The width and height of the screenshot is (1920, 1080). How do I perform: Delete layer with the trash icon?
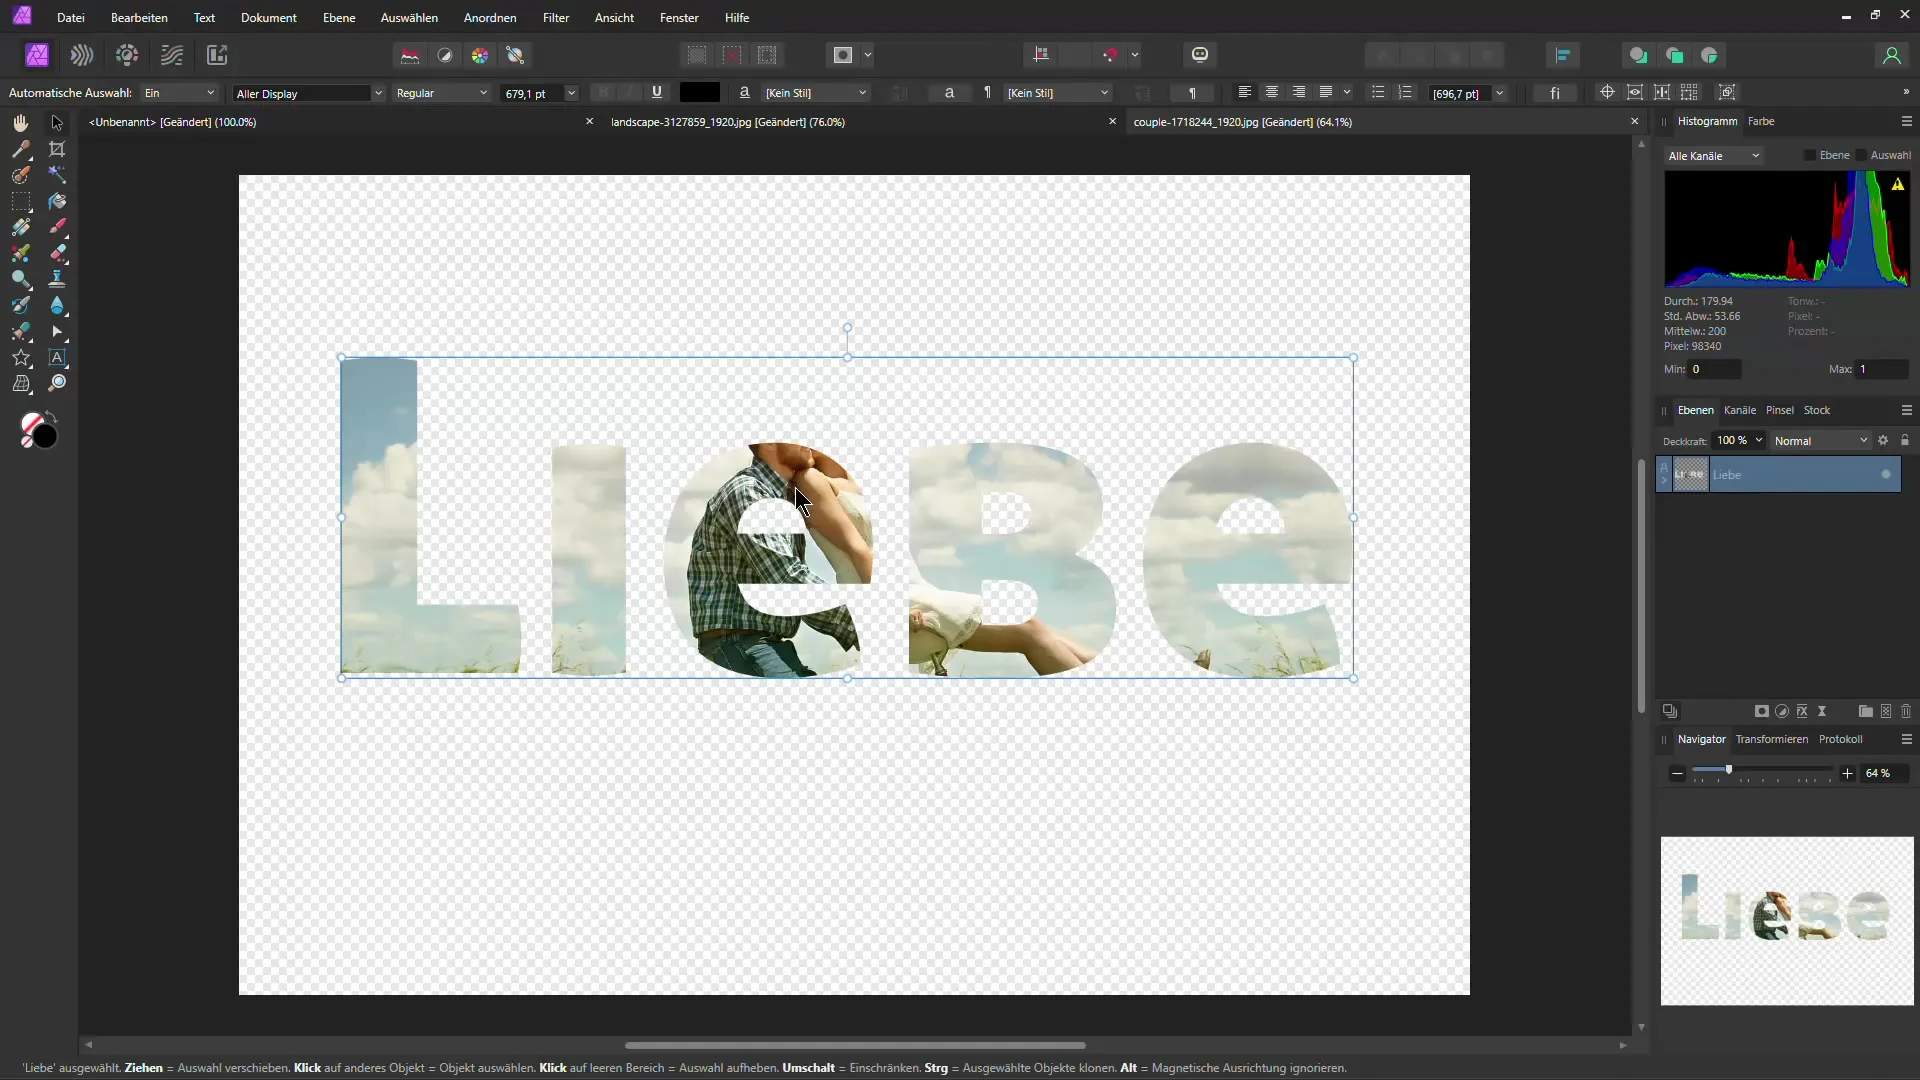click(x=1906, y=711)
